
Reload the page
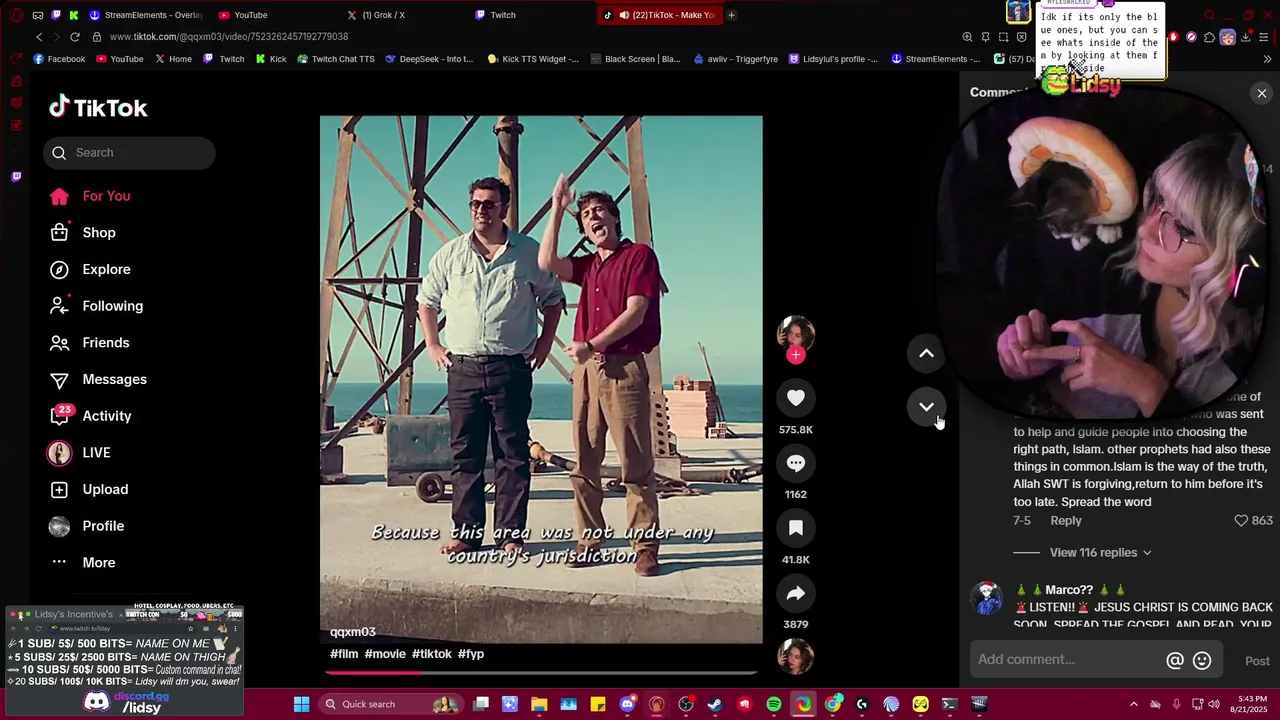tap(74, 37)
